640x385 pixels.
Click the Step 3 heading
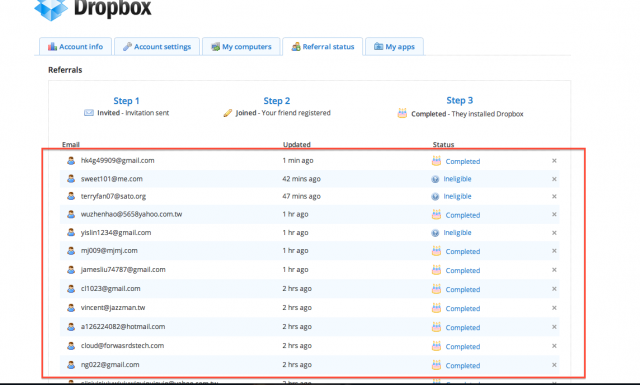[460, 100]
